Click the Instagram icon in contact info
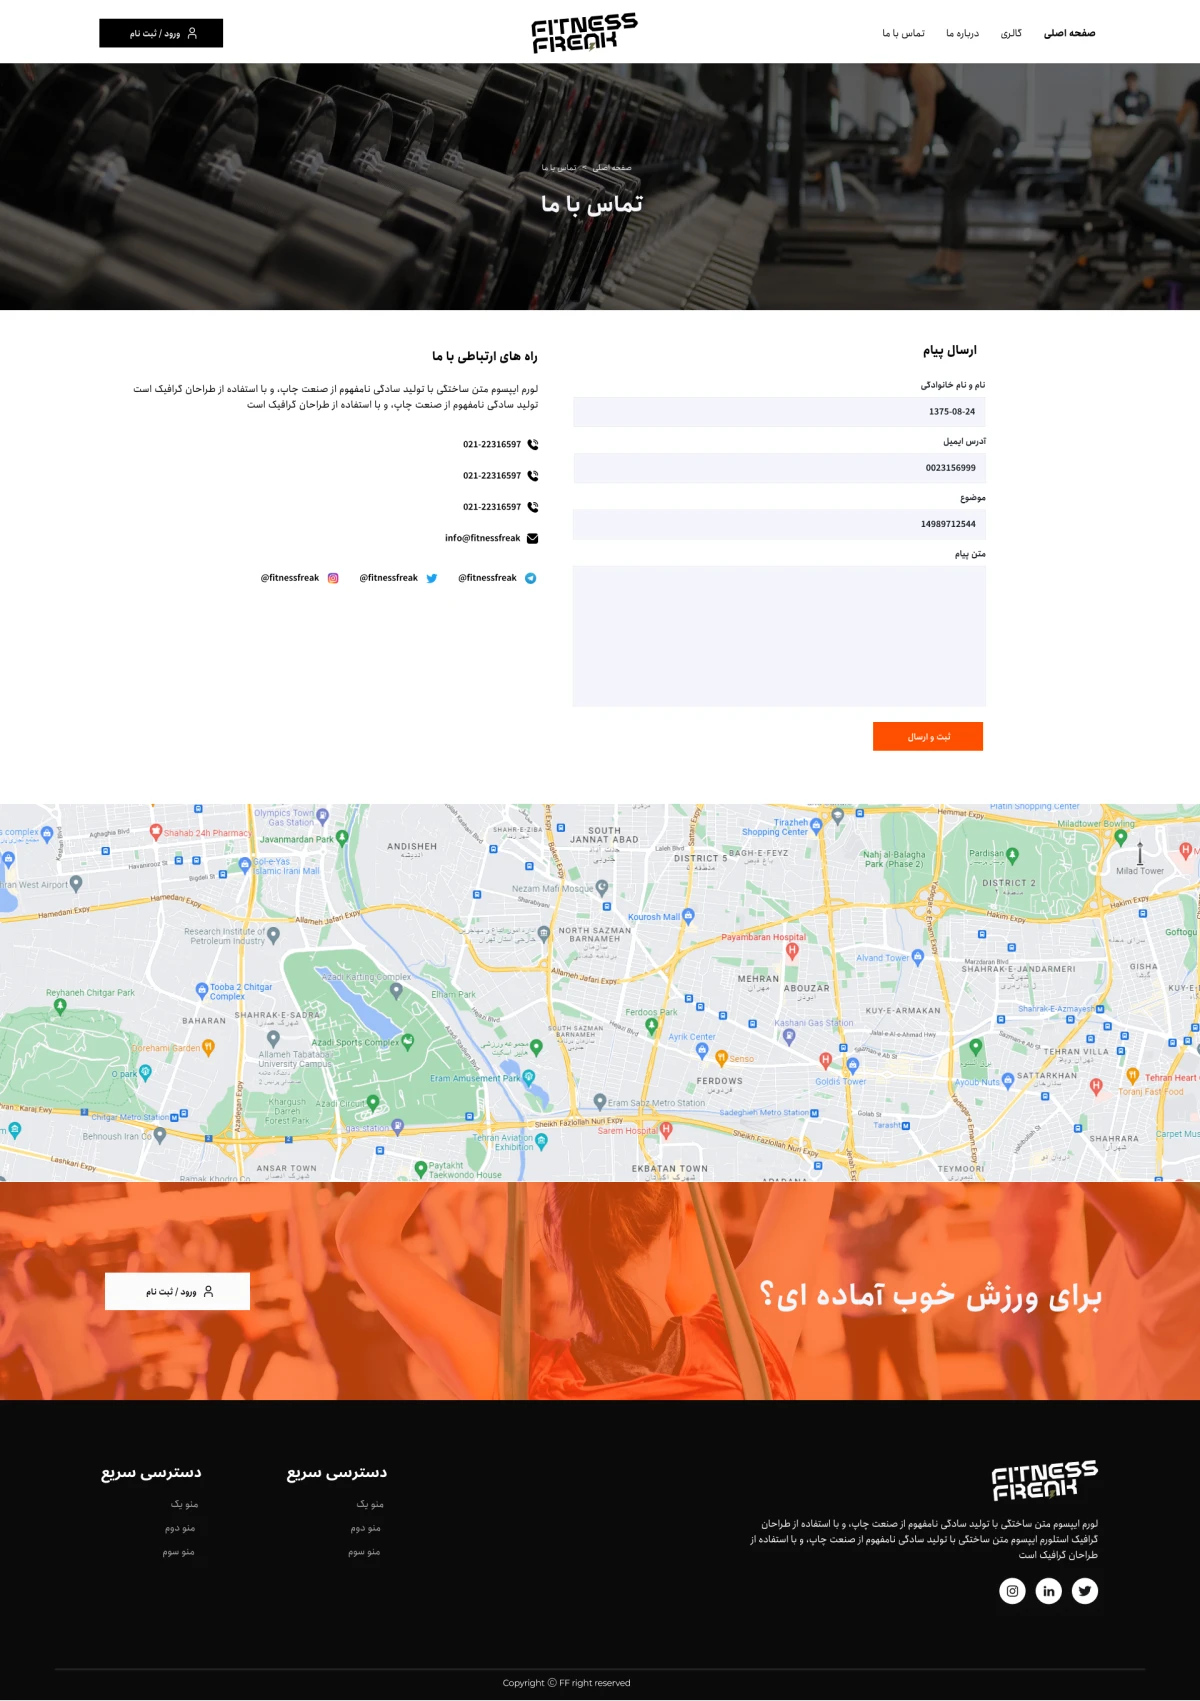This screenshot has width=1200, height=1701. click(334, 578)
